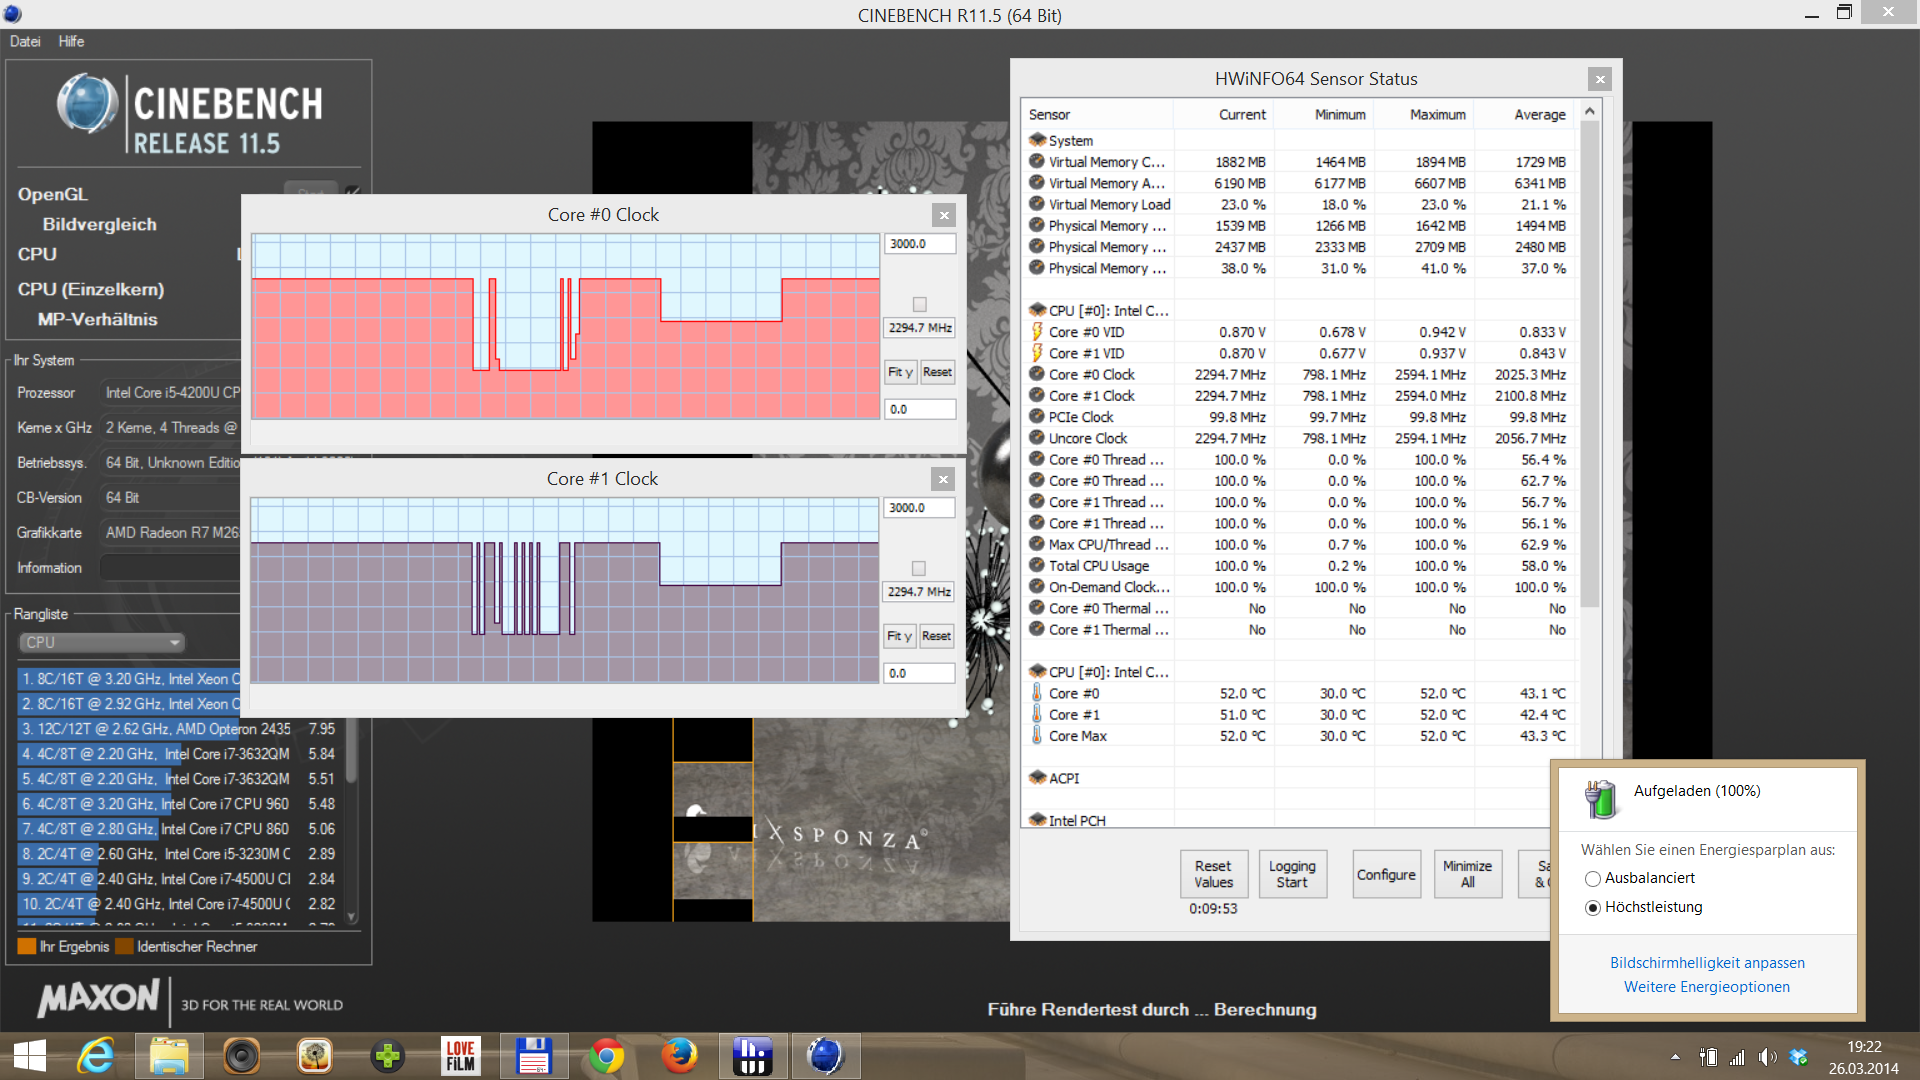The height and width of the screenshot is (1080, 1920).
Task: Click the HWiNFO taskbar icon
Action: point(752,1056)
